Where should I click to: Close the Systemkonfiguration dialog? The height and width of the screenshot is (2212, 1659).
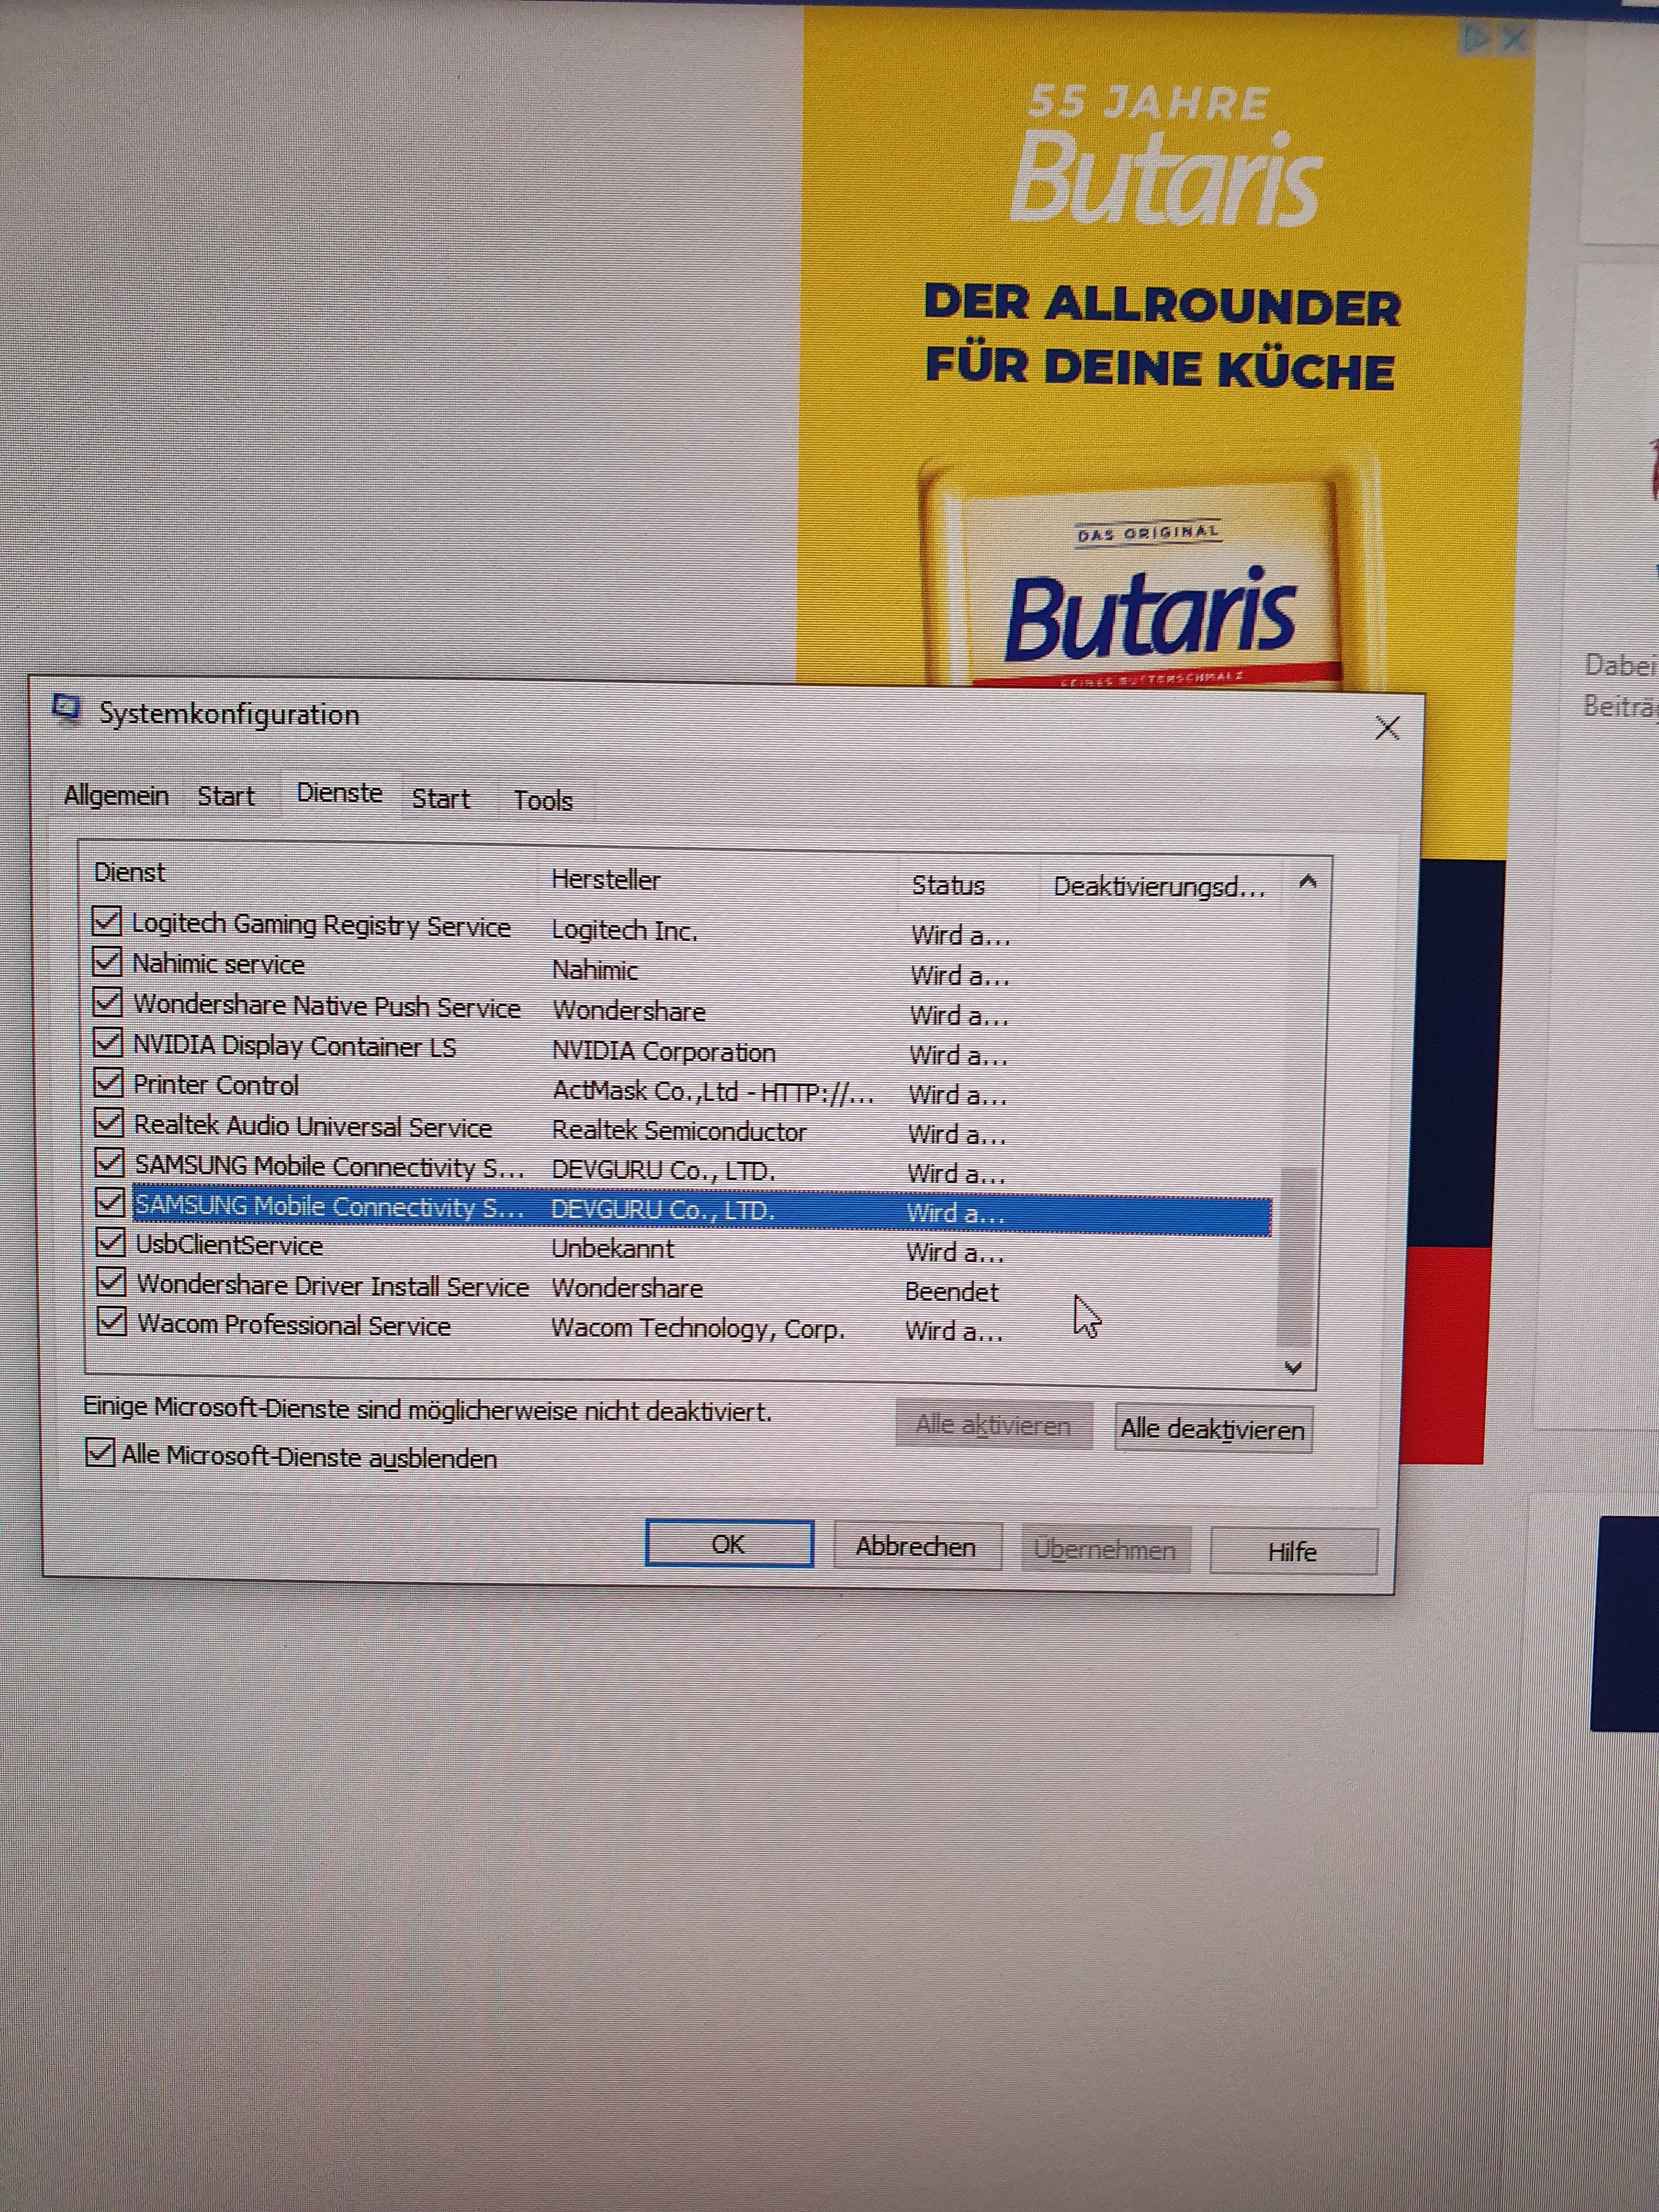(1387, 728)
